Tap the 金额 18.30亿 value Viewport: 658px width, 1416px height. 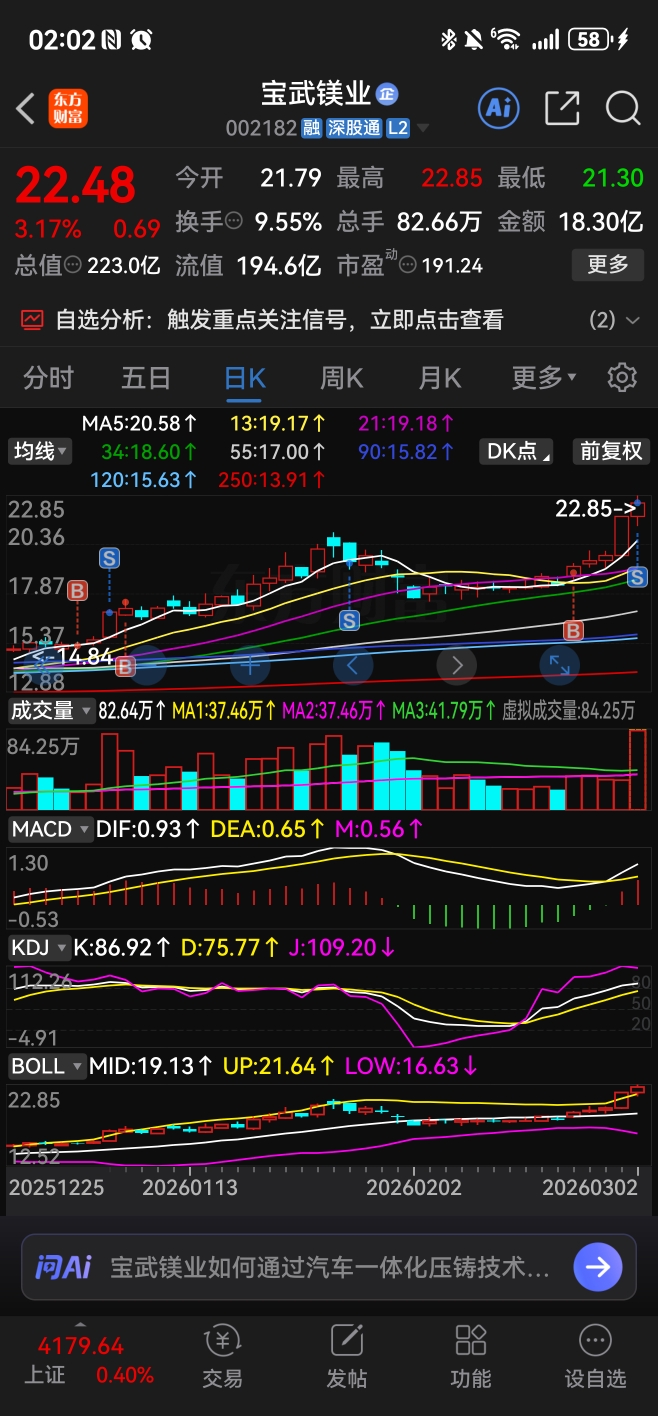click(x=600, y=221)
